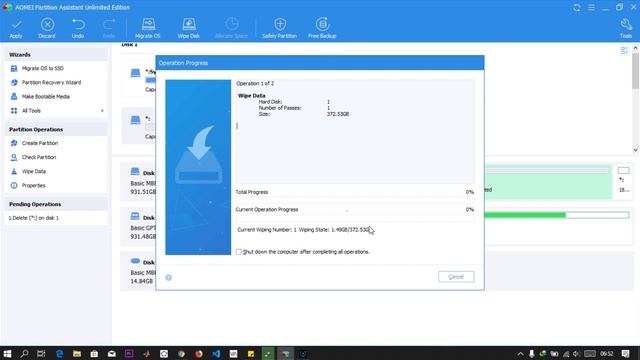This screenshot has height=360, width=640.
Task: Click the 372.53GB size value
Action: point(338,114)
